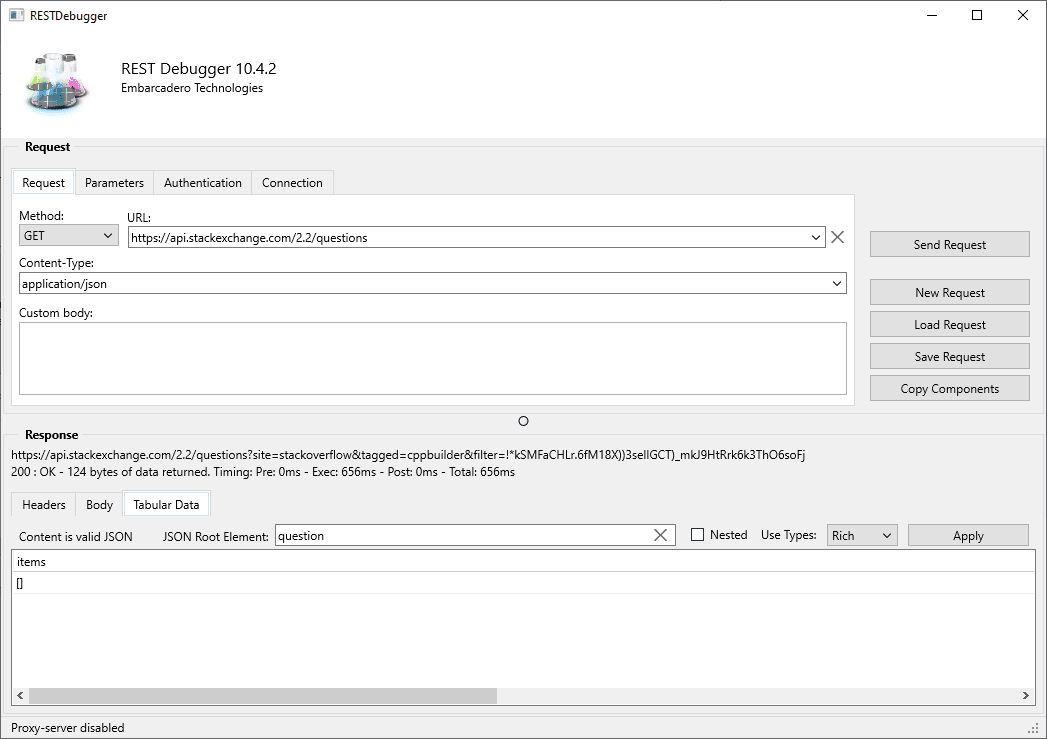This screenshot has height=739, width=1047.
Task: Switch to the Parameters tab
Action: click(114, 183)
